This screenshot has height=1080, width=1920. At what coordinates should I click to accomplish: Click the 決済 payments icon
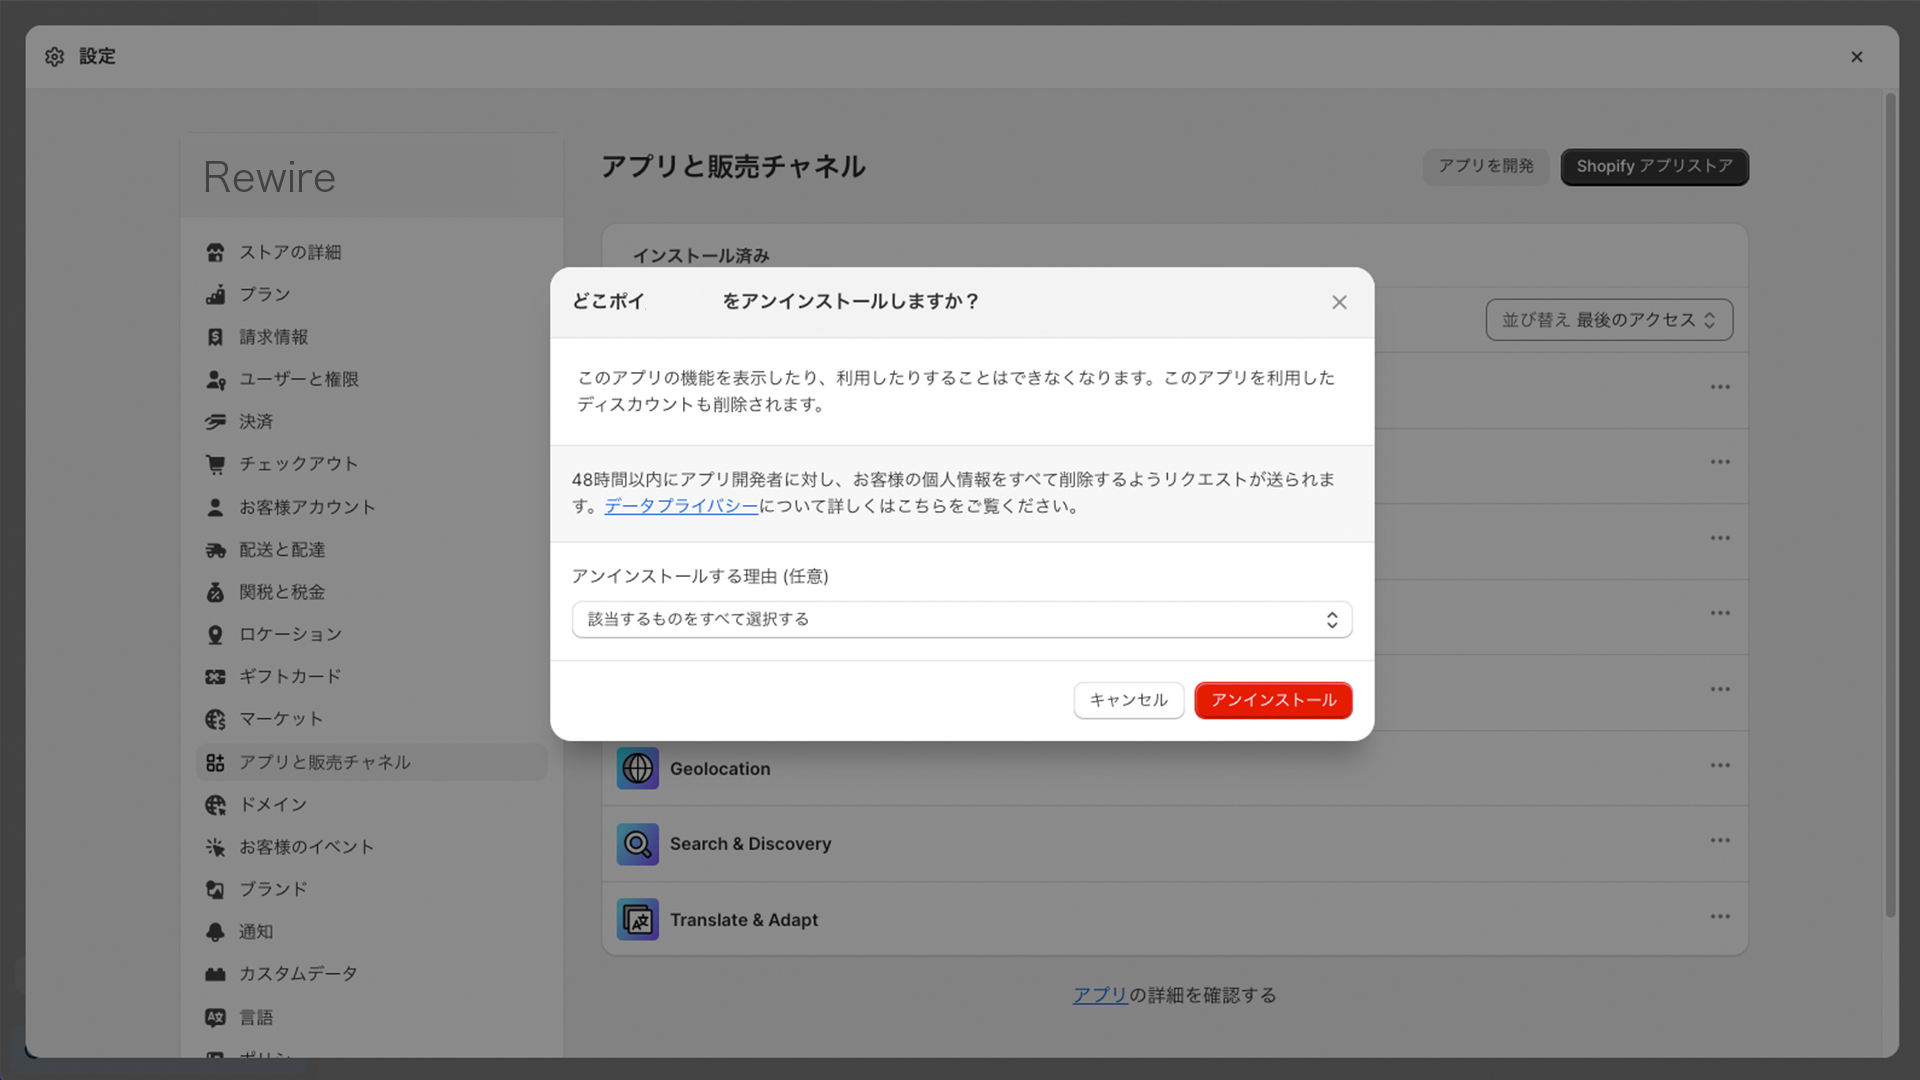215,422
